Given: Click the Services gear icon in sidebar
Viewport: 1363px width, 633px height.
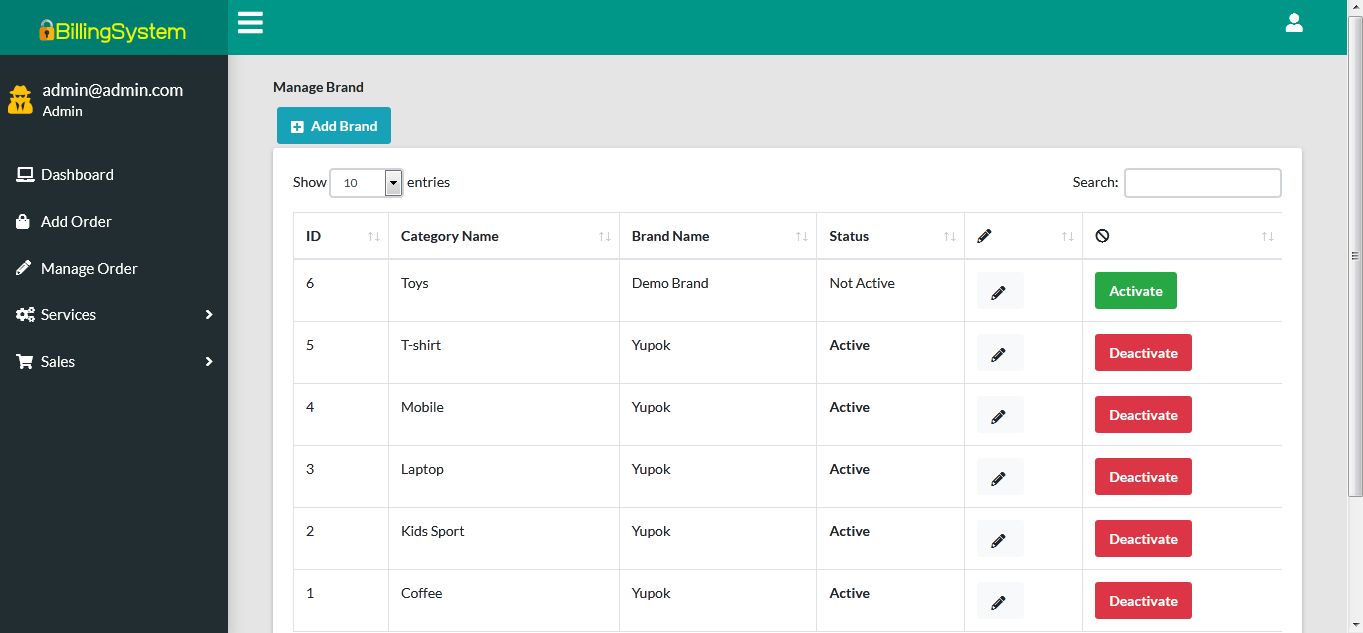Looking at the screenshot, I should [x=25, y=314].
